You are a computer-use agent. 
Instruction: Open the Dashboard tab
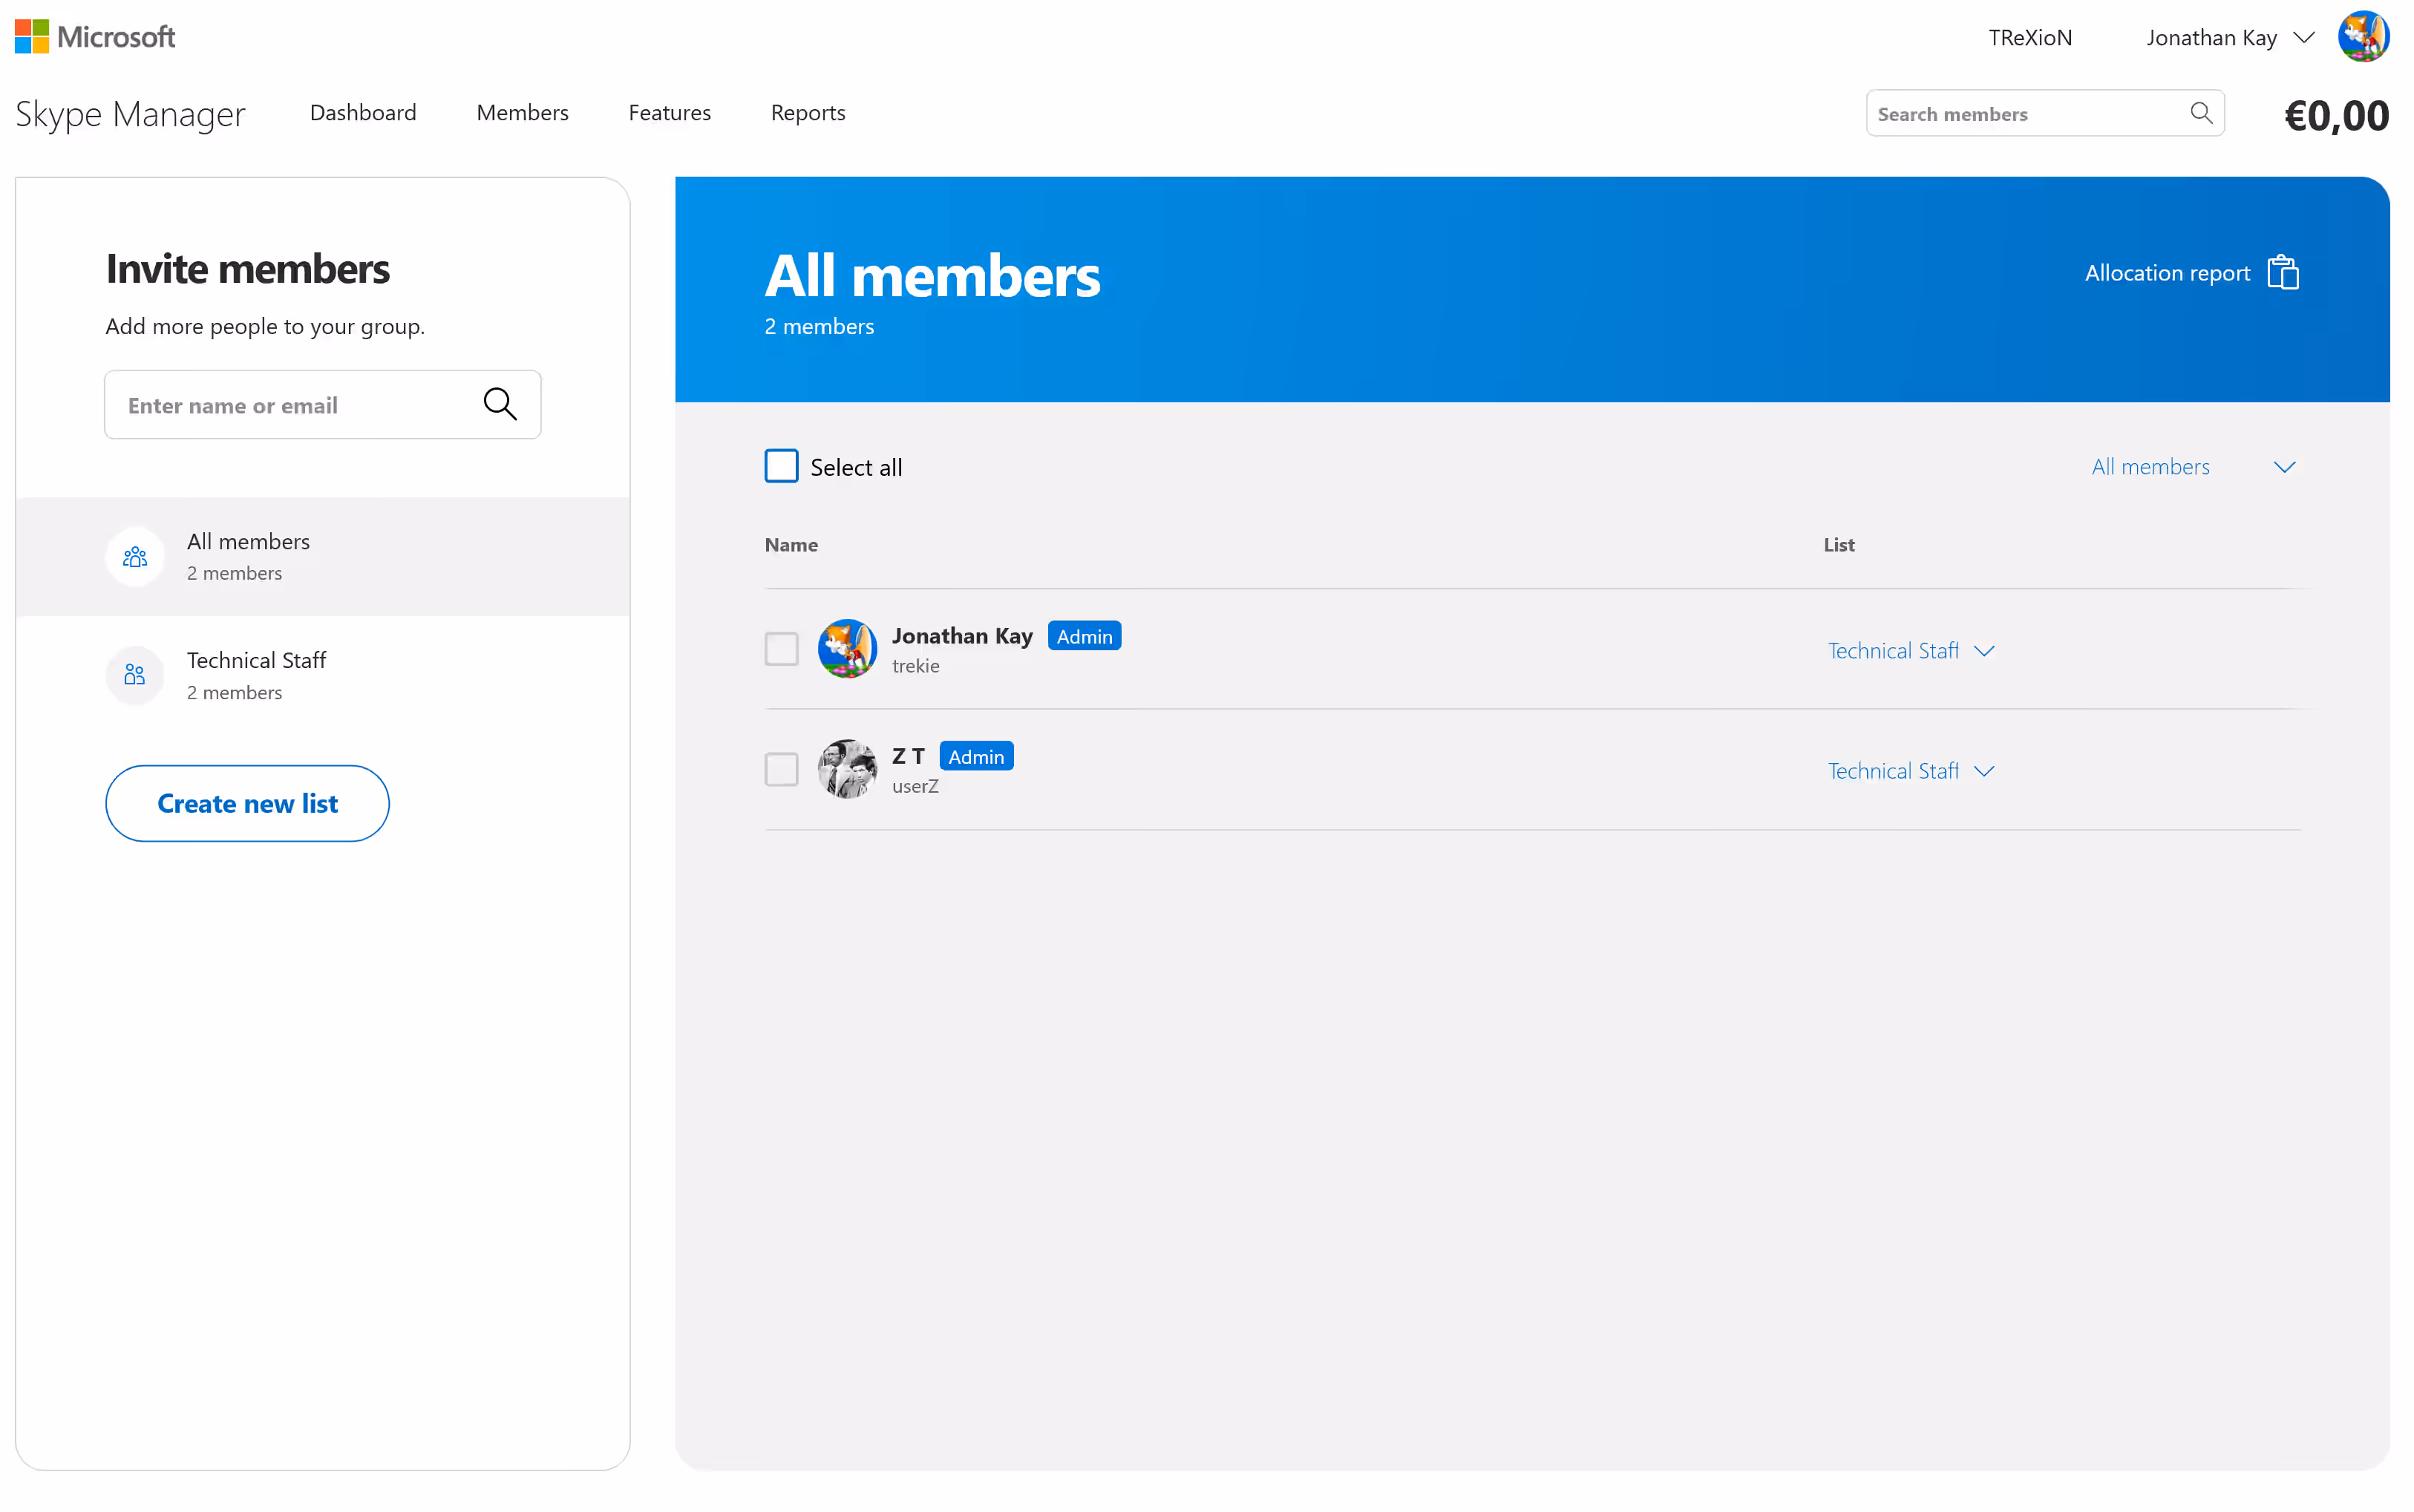tap(363, 112)
